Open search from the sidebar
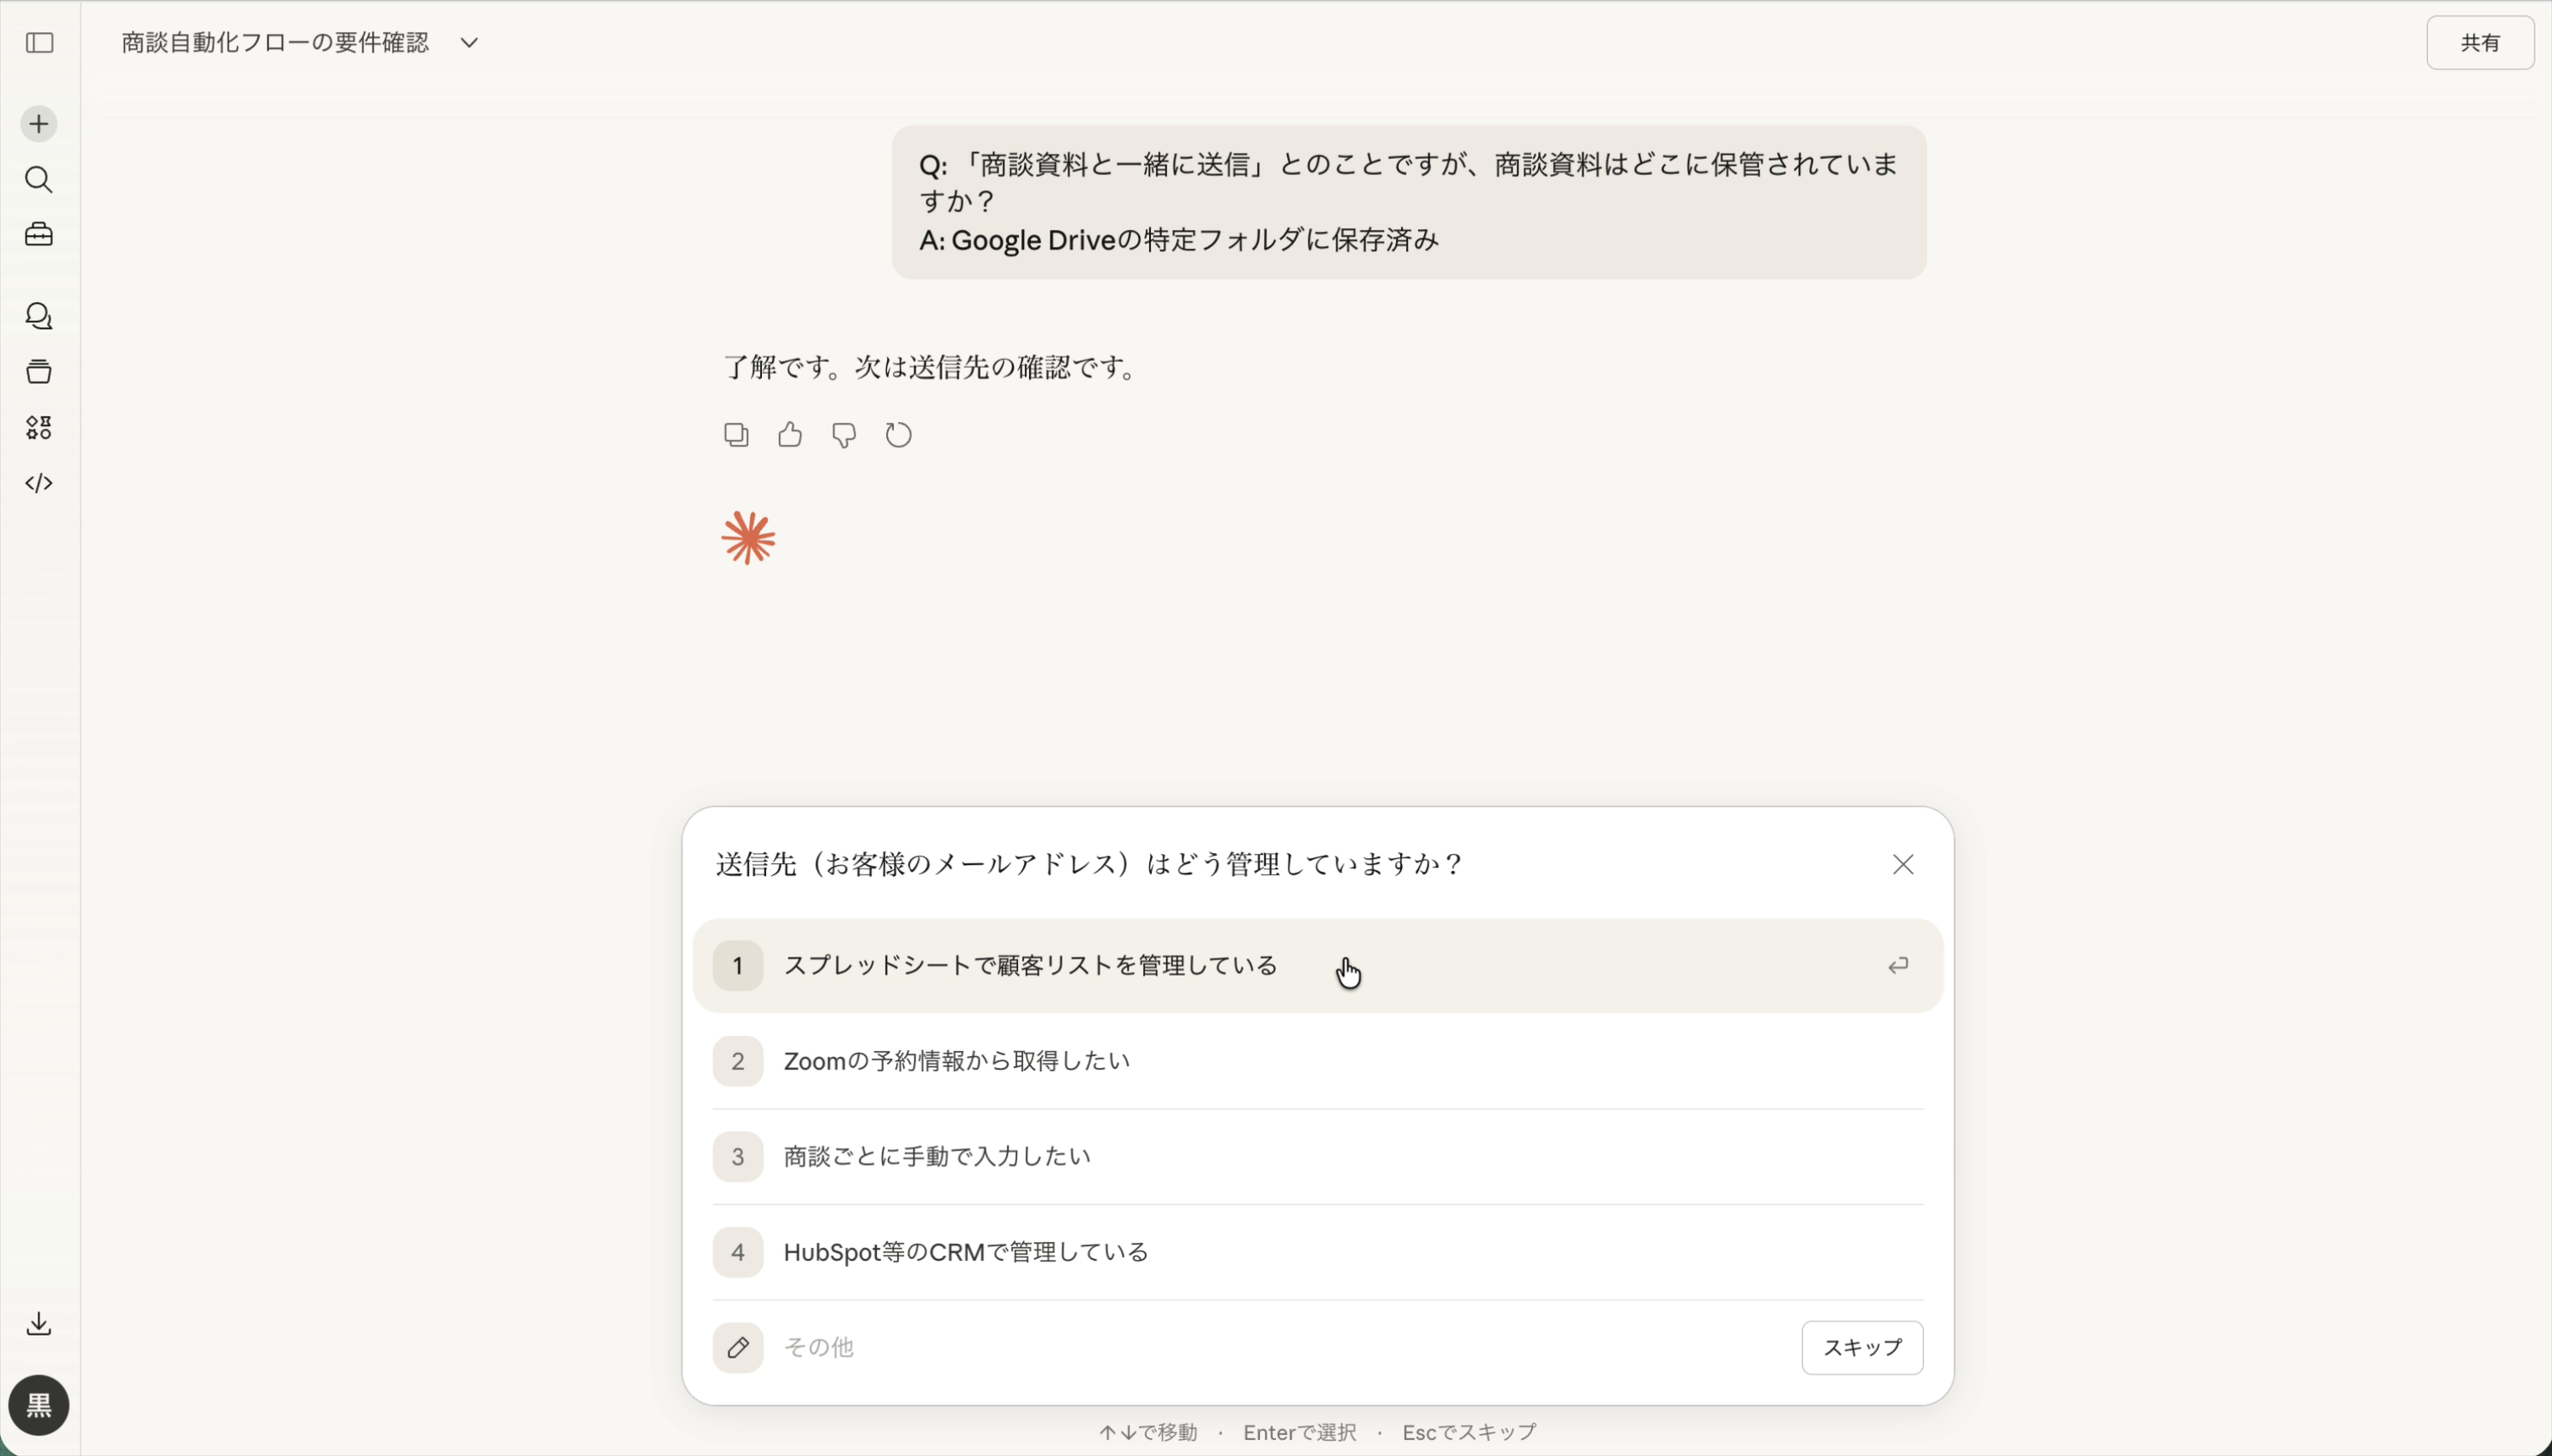 (40, 180)
